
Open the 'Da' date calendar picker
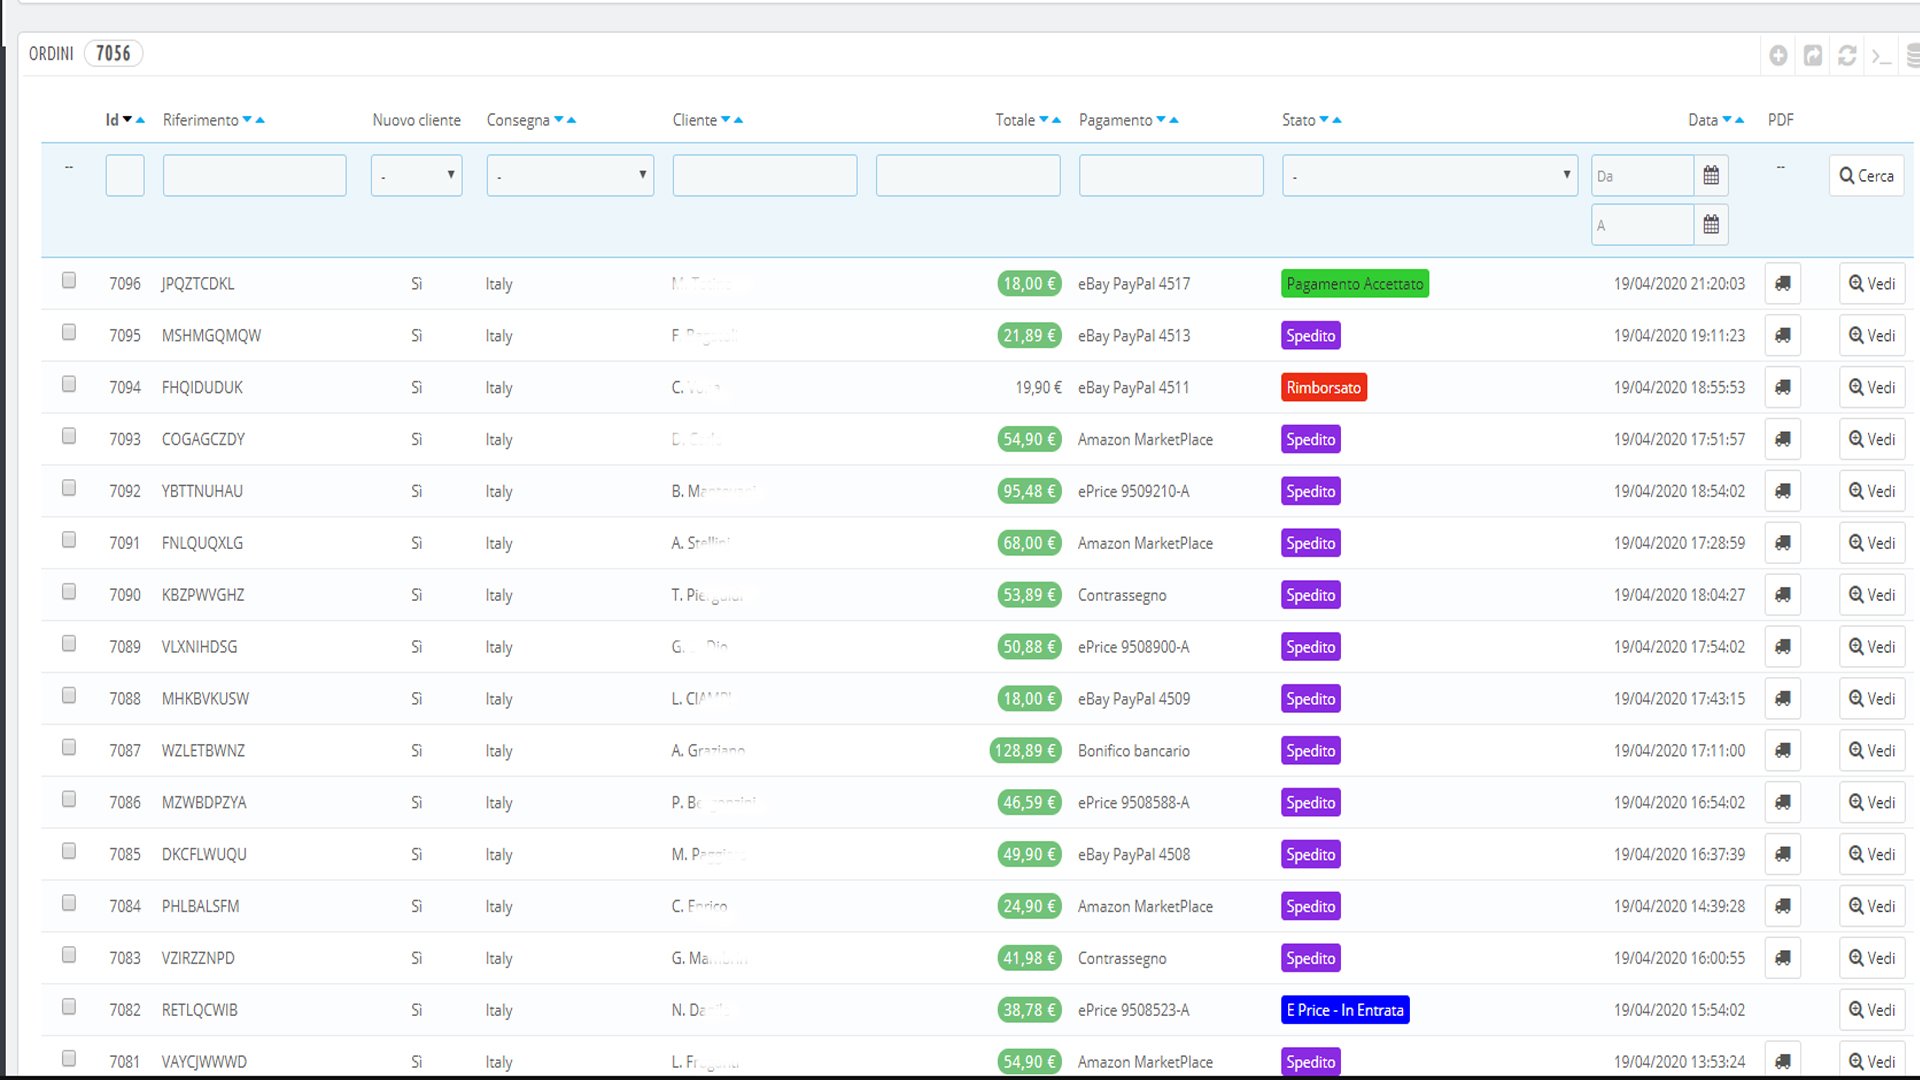1711,176
